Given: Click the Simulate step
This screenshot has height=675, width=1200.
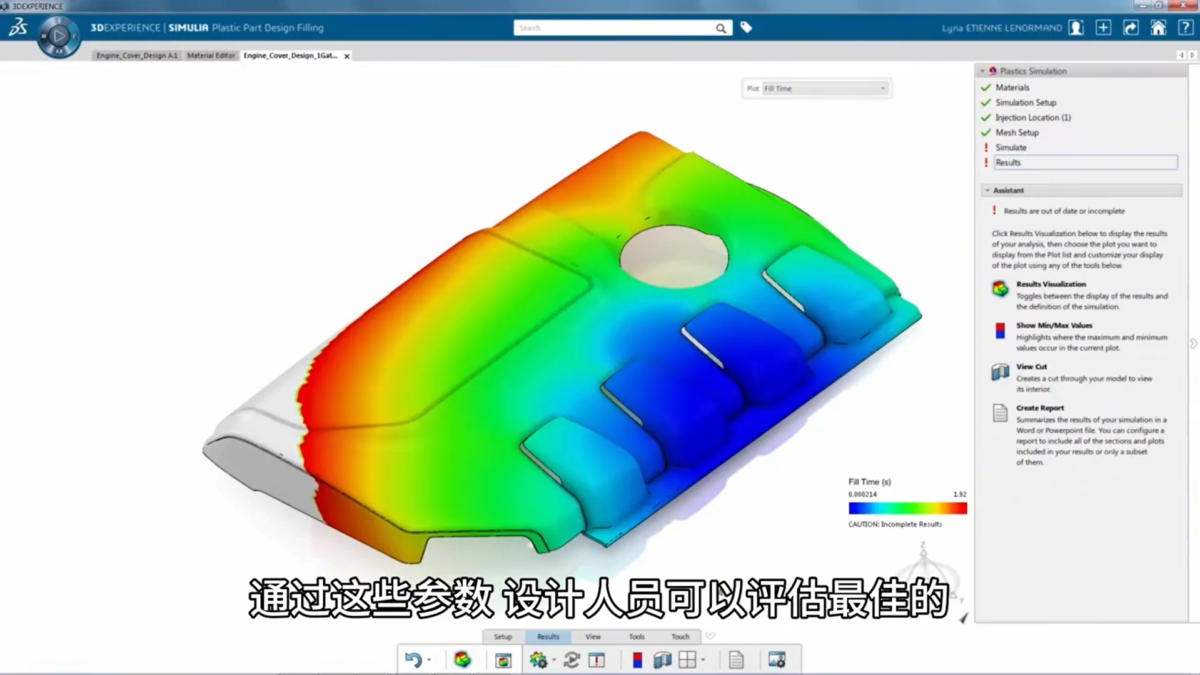Looking at the screenshot, I should [1010, 147].
